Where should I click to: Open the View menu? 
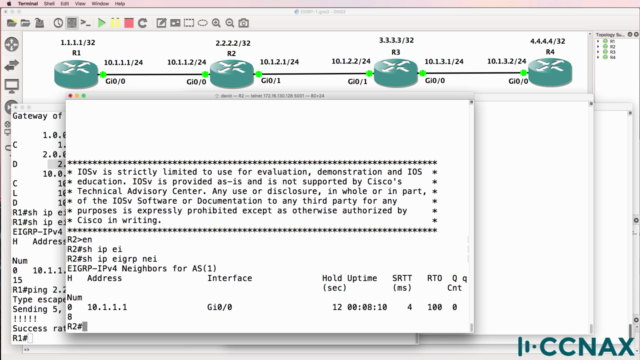click(80, 4)
